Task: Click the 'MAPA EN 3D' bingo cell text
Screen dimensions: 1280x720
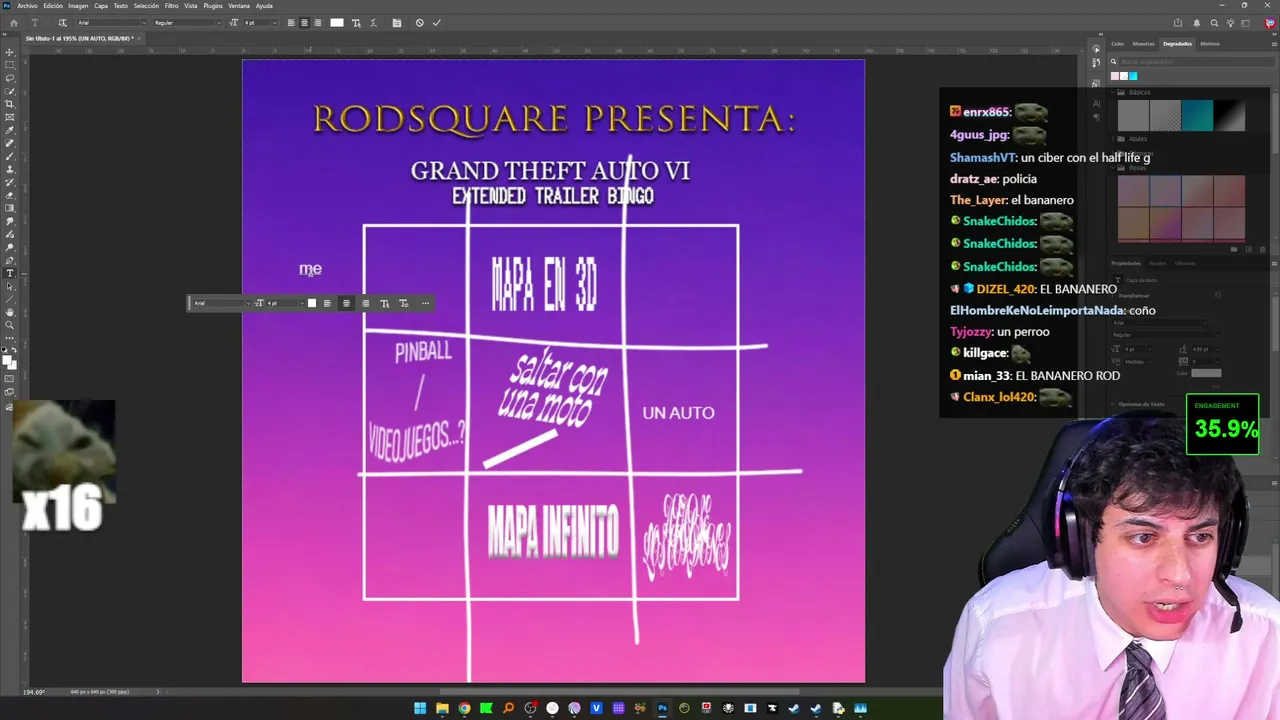Action: pyautogui.click(x=544, y=284)
